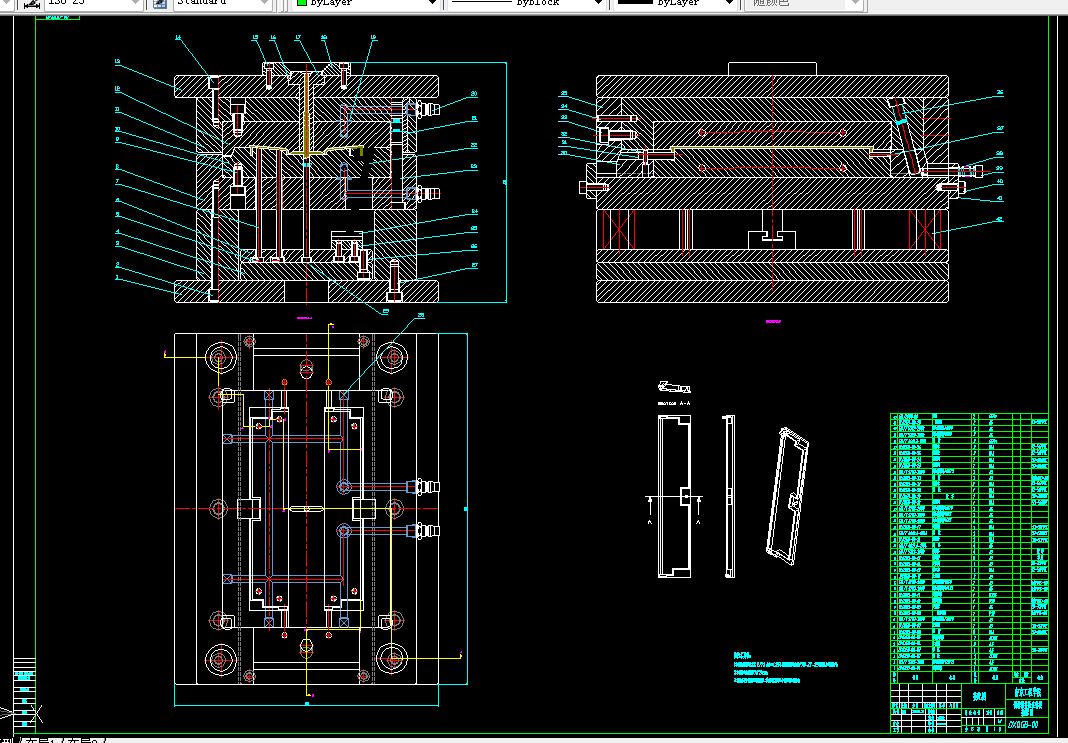
Task: Select the top-left mold cross-section view
Action: 306,182
